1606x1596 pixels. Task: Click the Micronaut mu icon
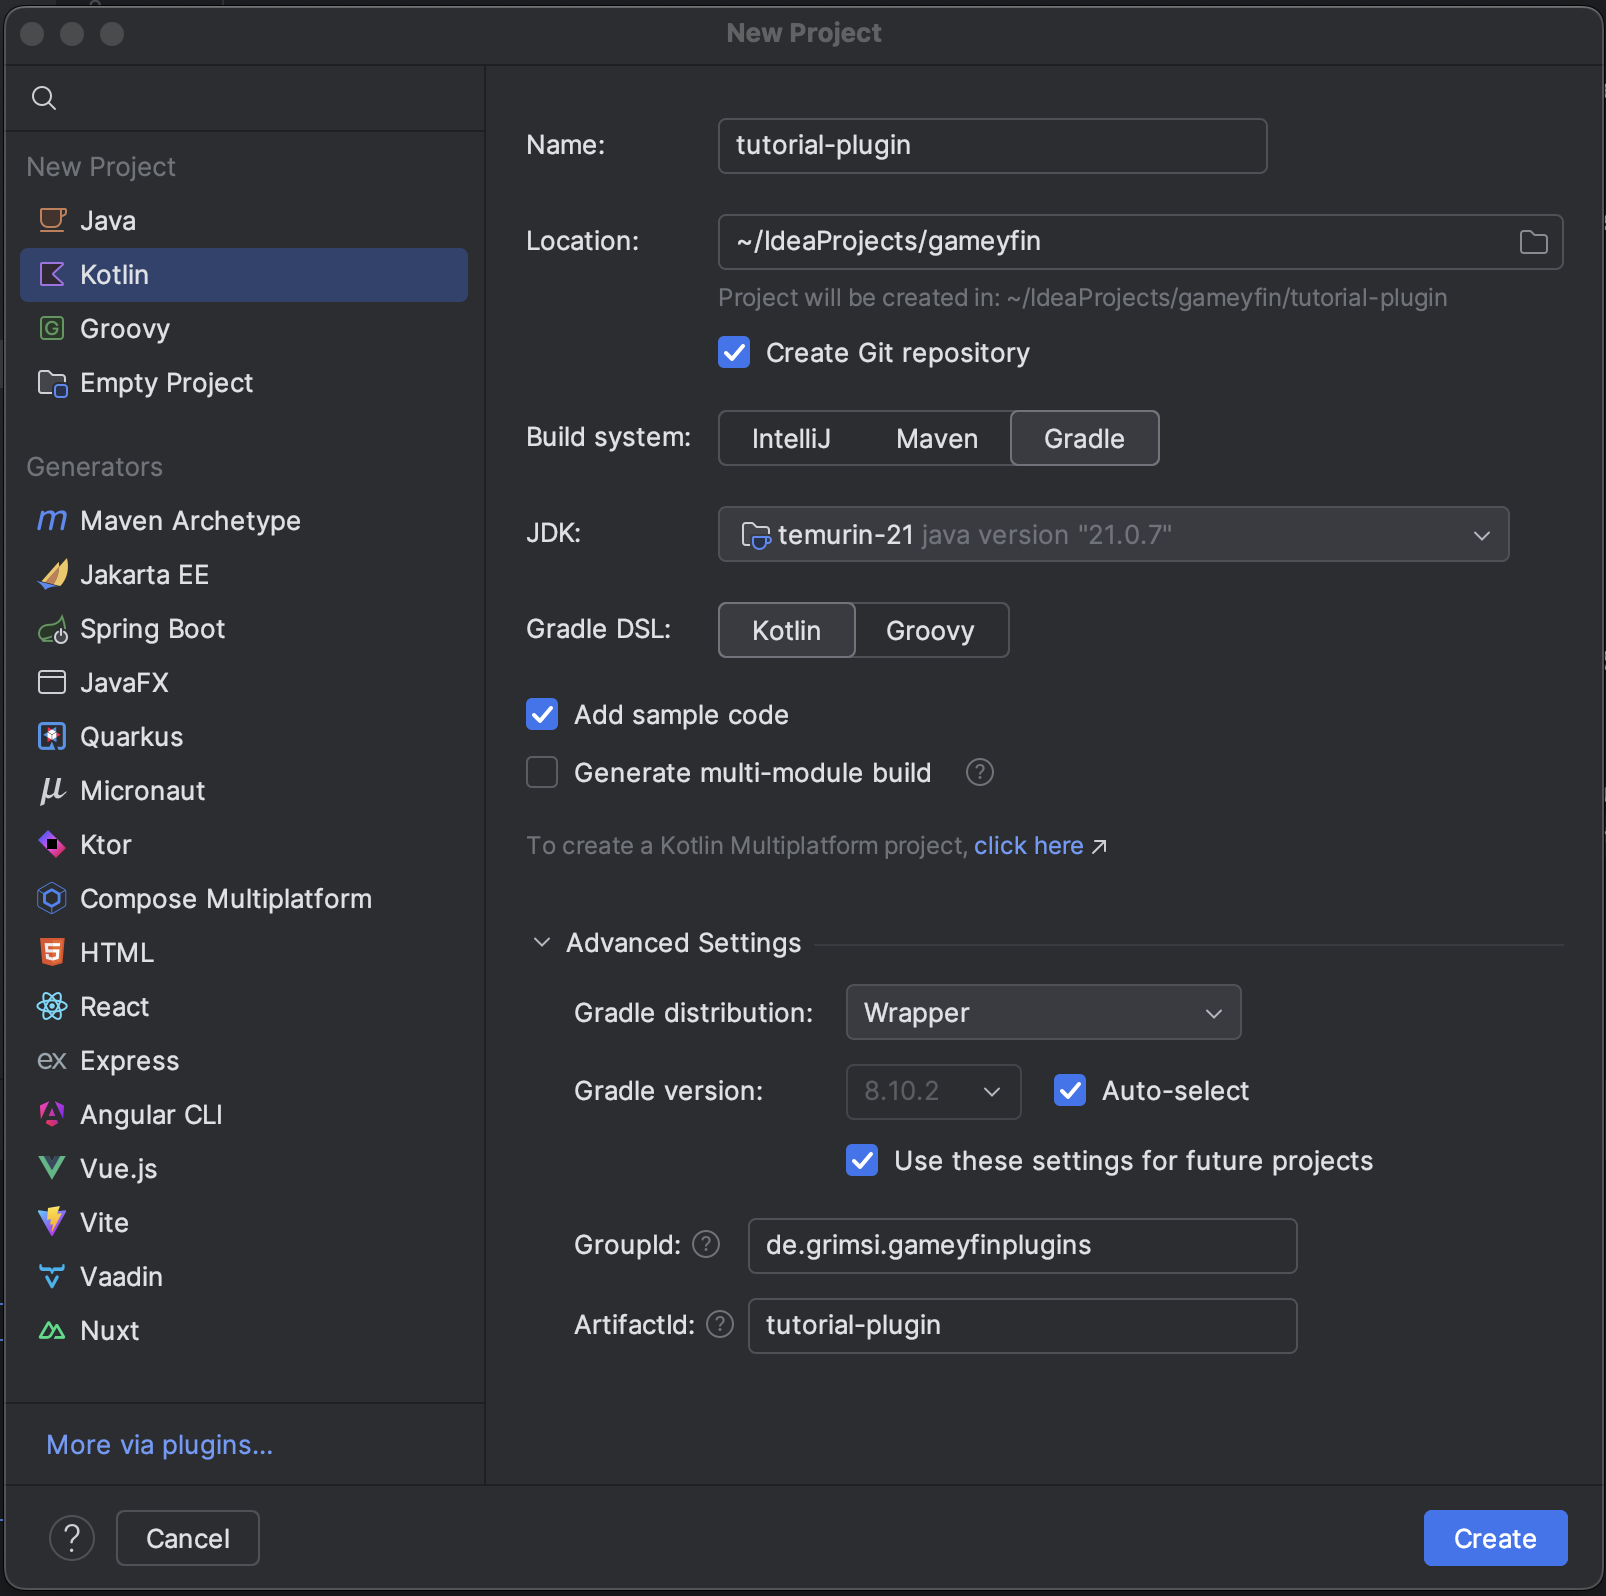pyautogui.click(x=52, y=790)
